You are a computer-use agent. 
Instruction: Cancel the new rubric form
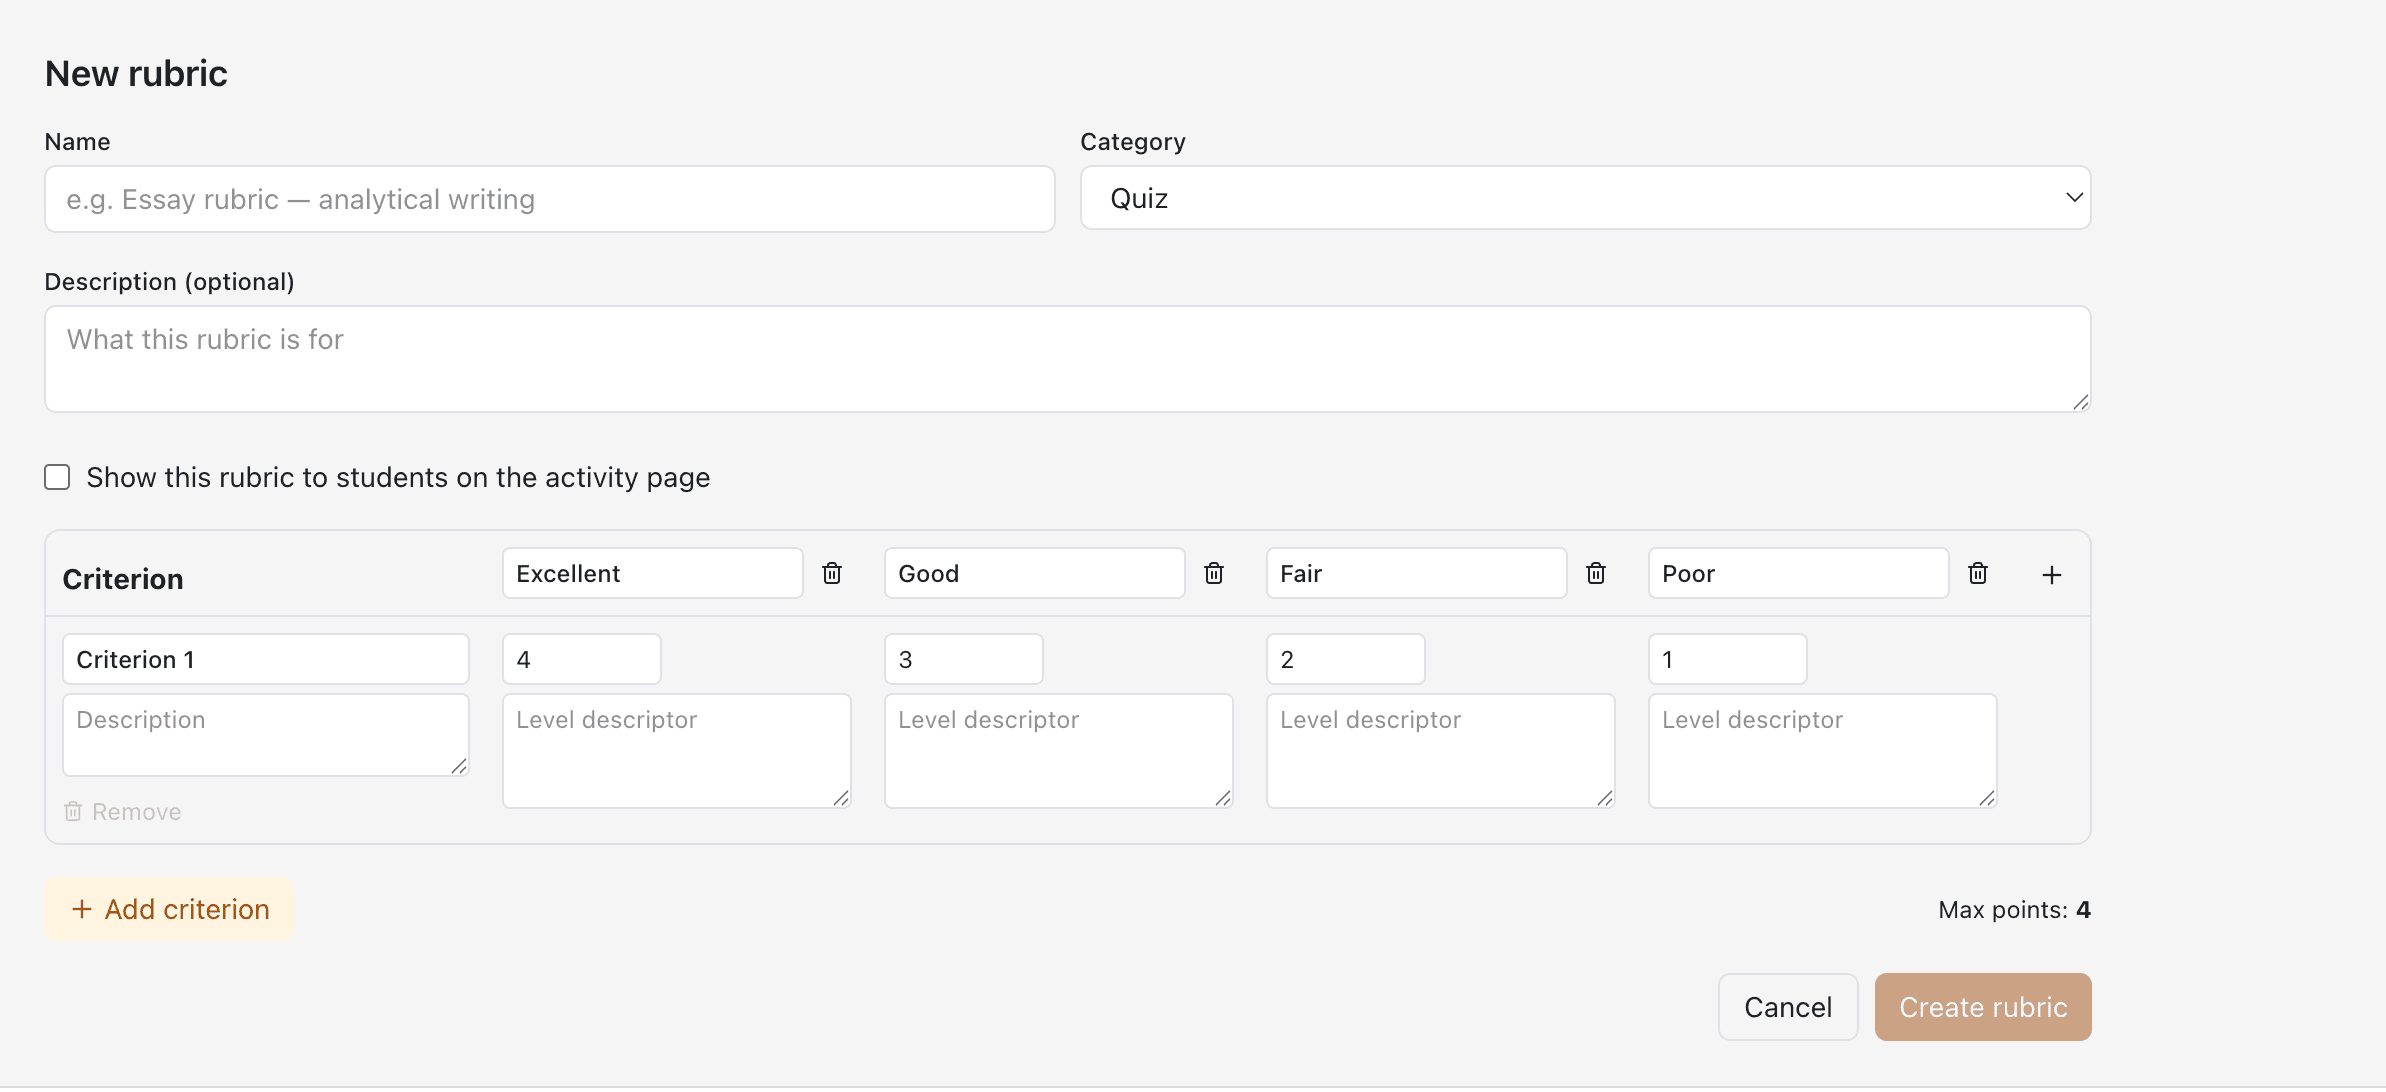click(x=1788, y=1007)
